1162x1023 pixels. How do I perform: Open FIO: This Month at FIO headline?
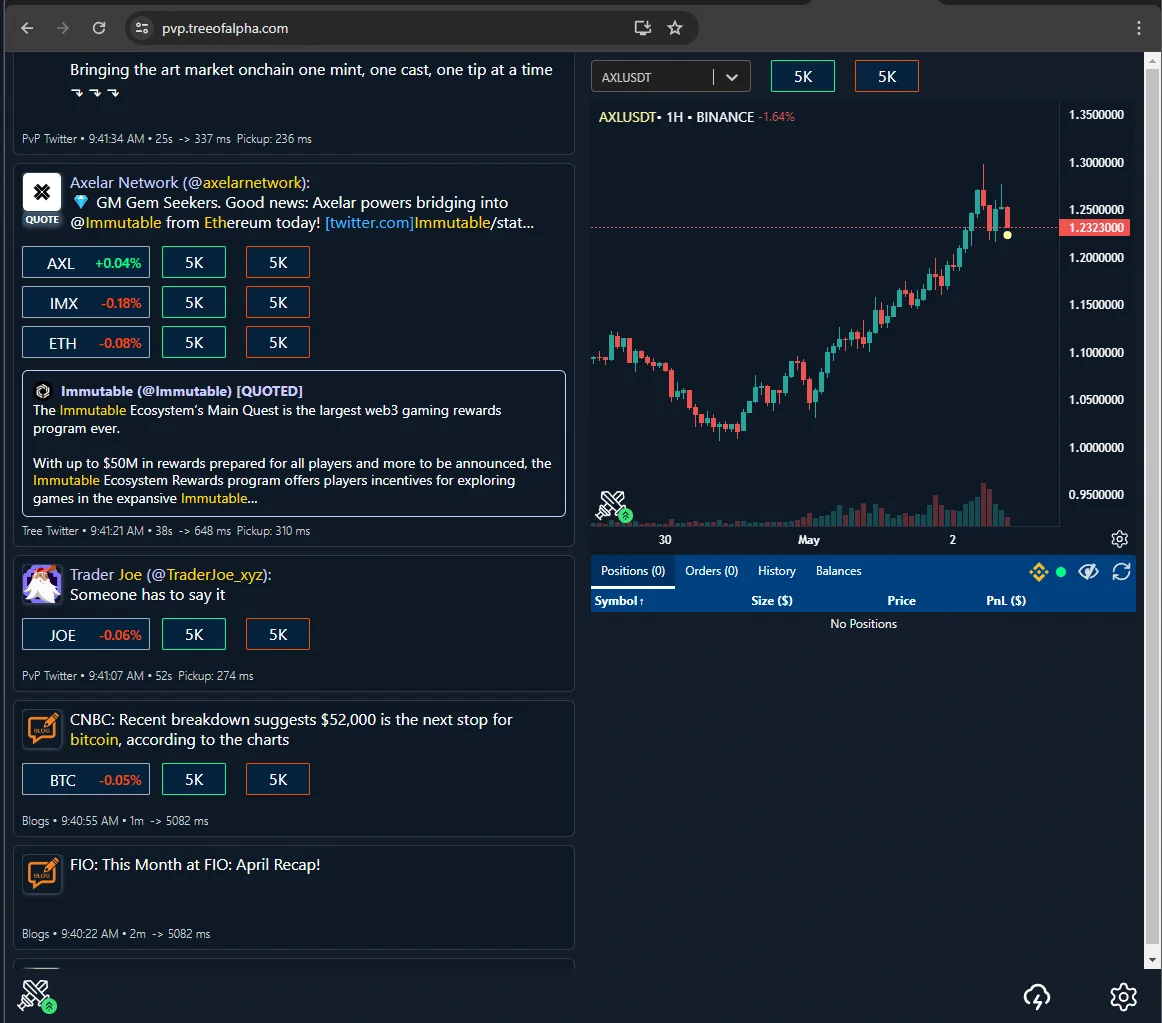195,864
